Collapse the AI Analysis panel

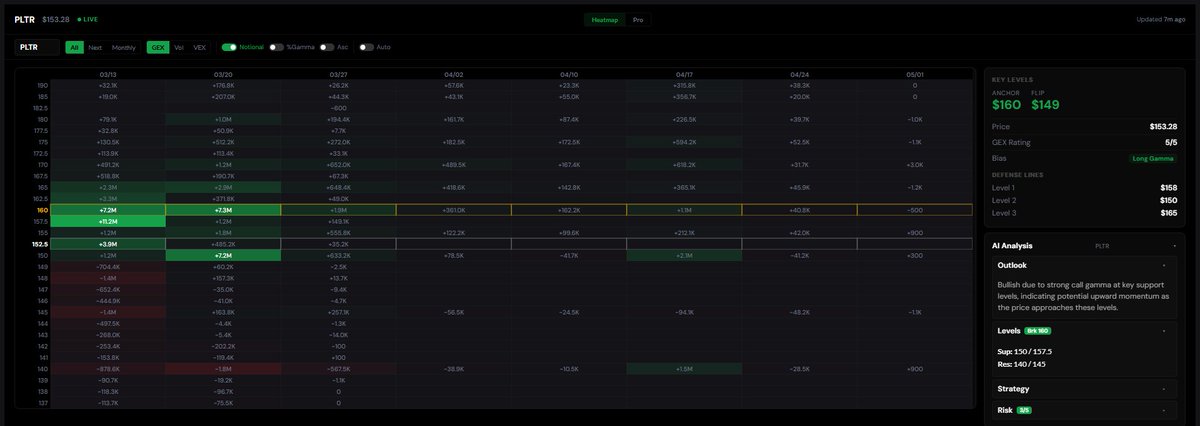[1175, 245]
